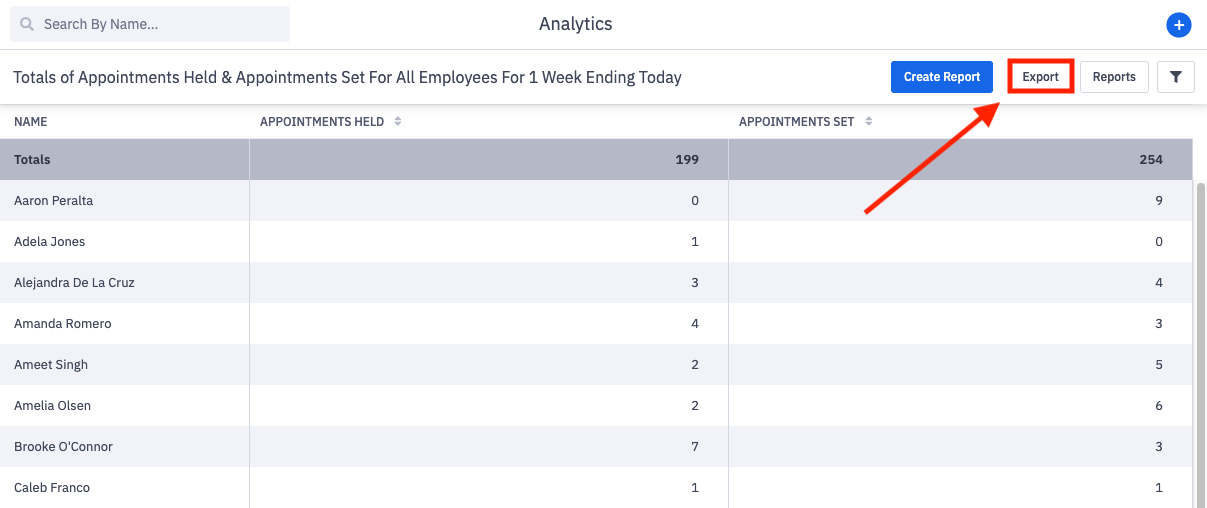
Task: Click the vertical table scrollbar
Action: click(1200, 340)
